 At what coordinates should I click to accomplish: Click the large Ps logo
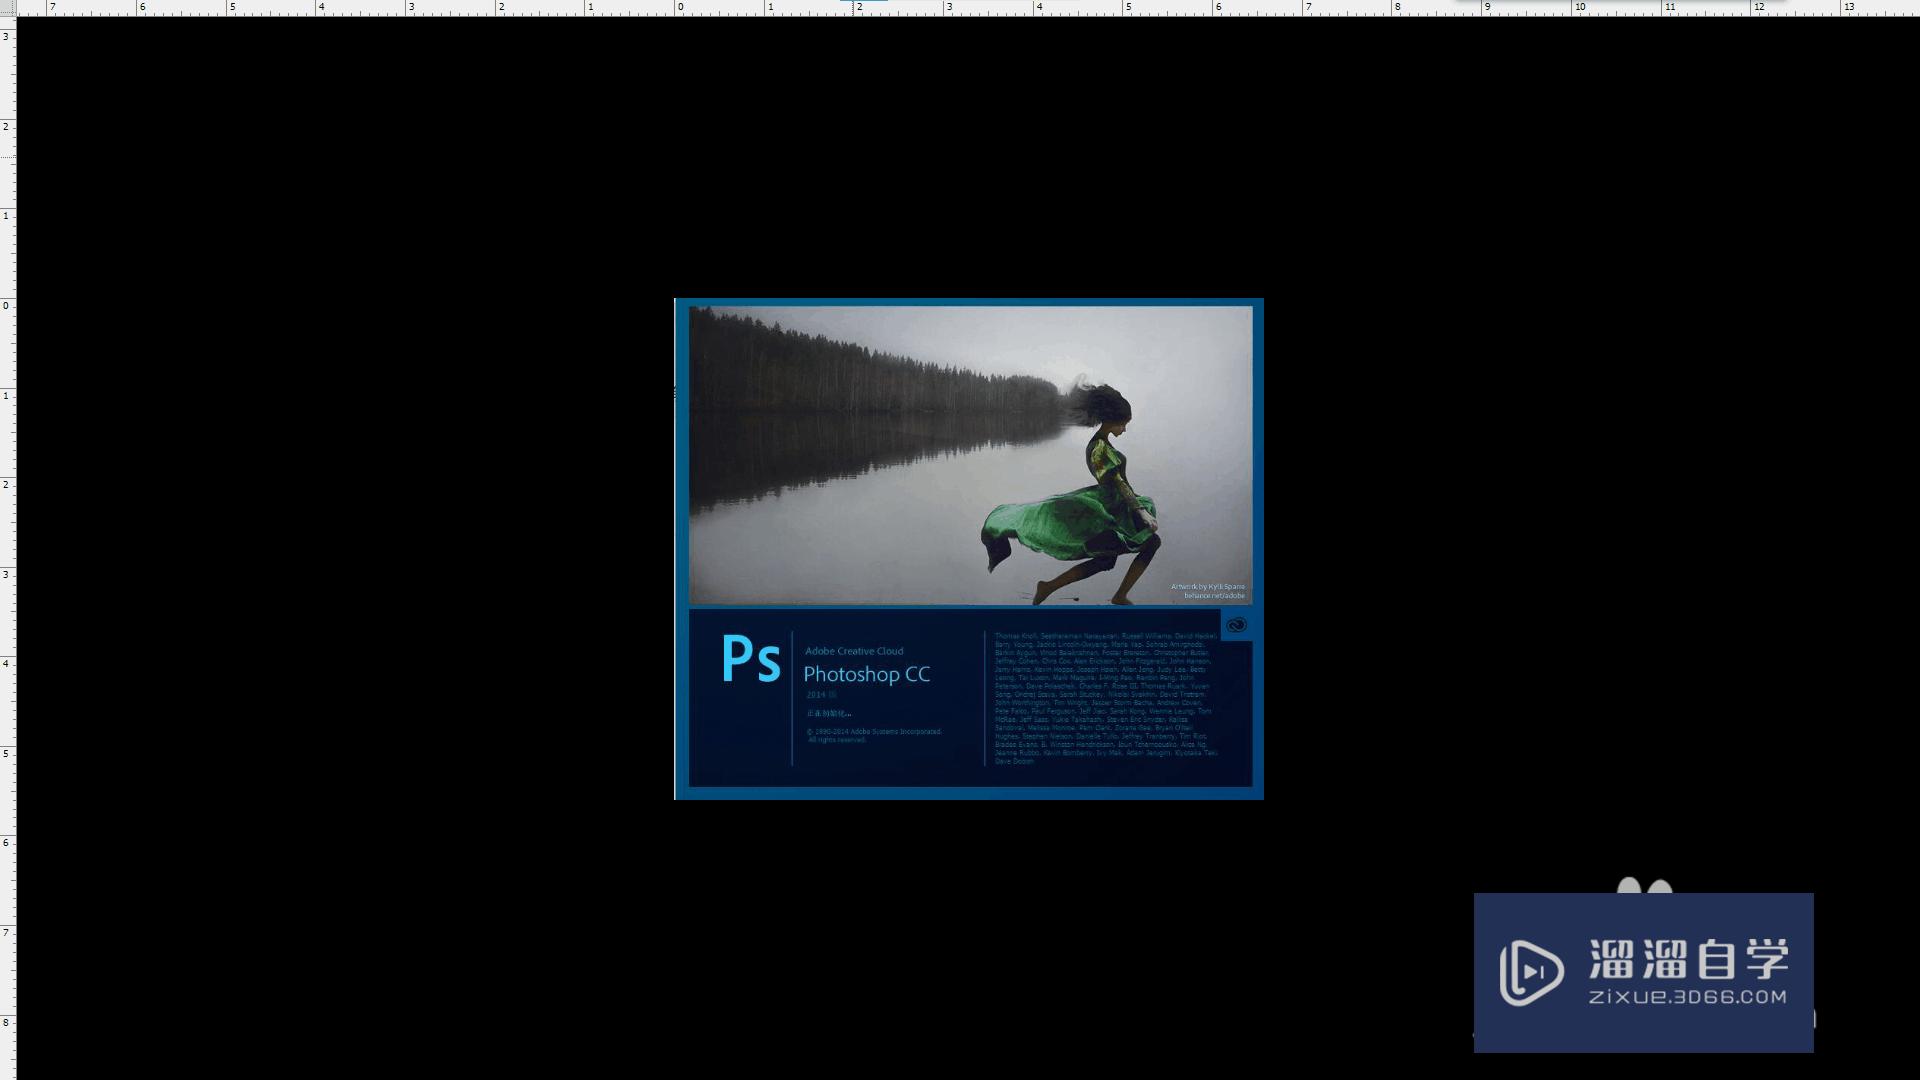pyautogui.click(x=751, y=659)
